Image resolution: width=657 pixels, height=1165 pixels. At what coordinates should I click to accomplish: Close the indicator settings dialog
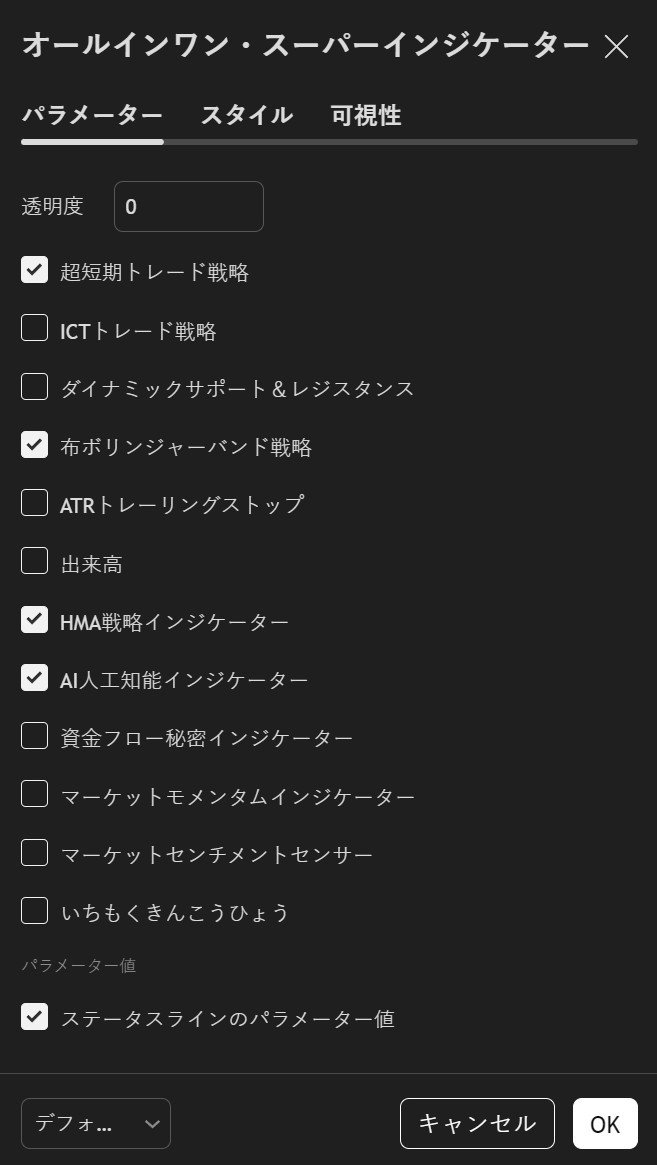(x=616, y=46)
